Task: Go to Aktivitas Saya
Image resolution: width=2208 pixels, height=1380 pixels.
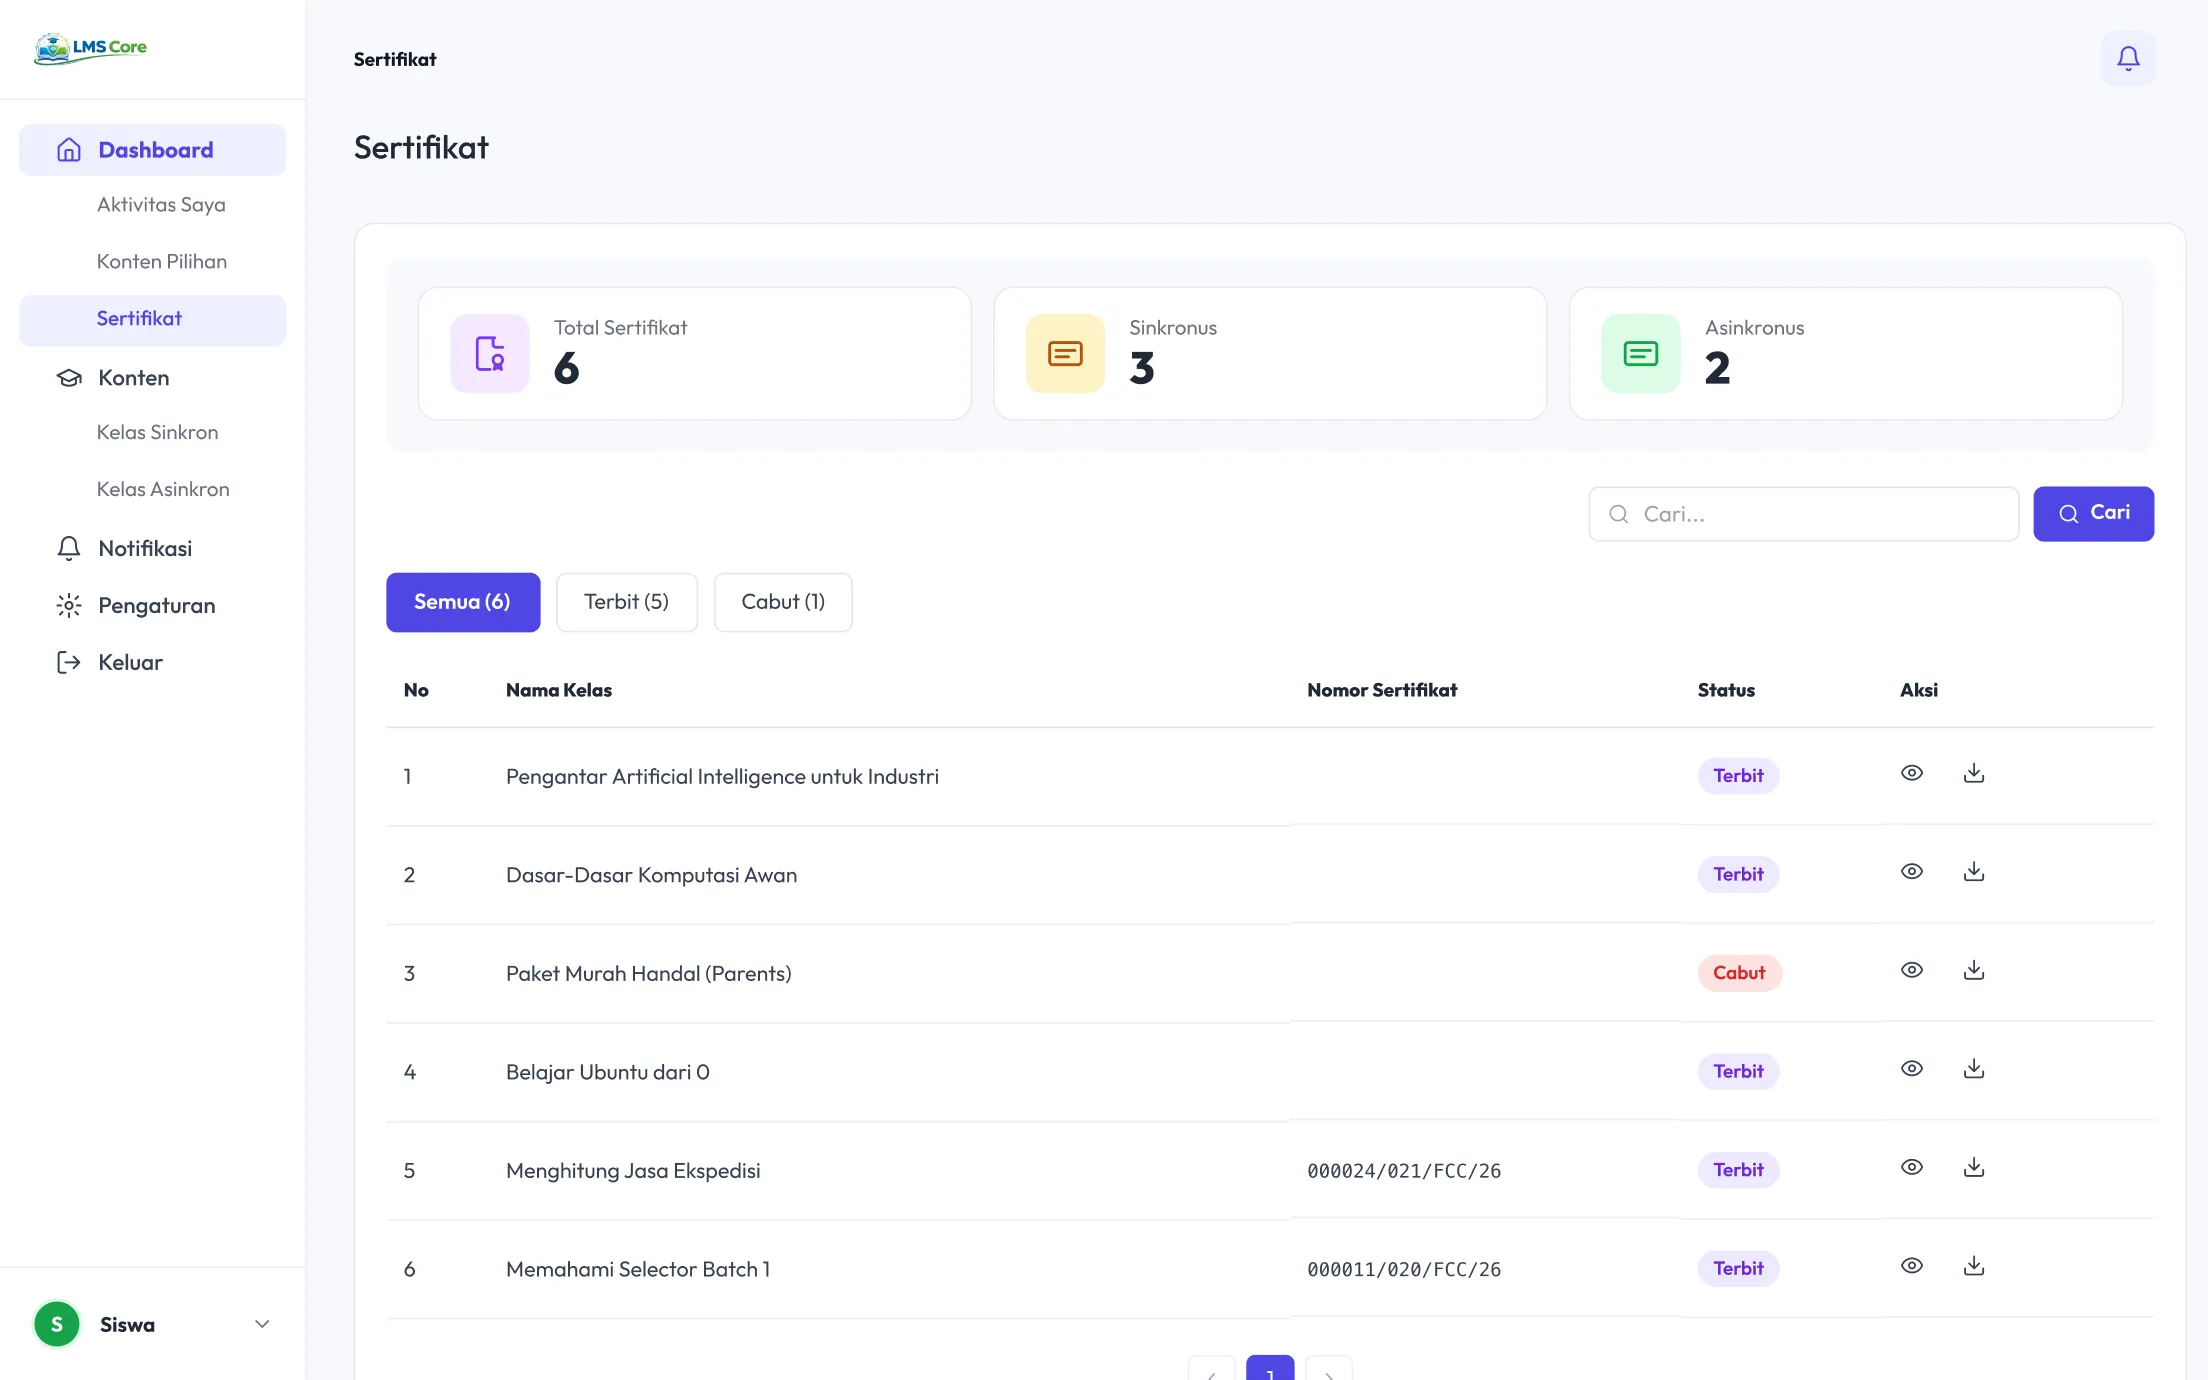Action: [161, 205]
